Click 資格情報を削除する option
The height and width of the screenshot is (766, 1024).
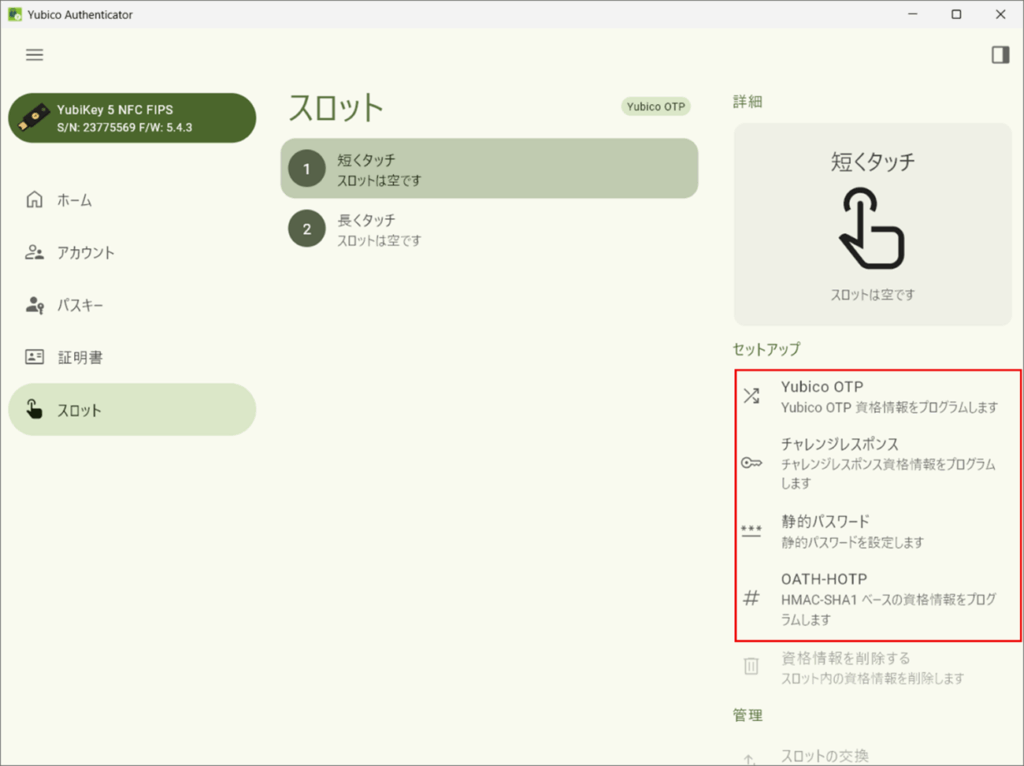pos(877,667)
